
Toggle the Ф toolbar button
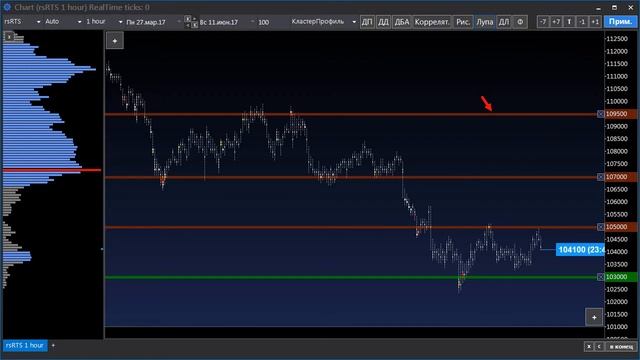pos(520,22)
